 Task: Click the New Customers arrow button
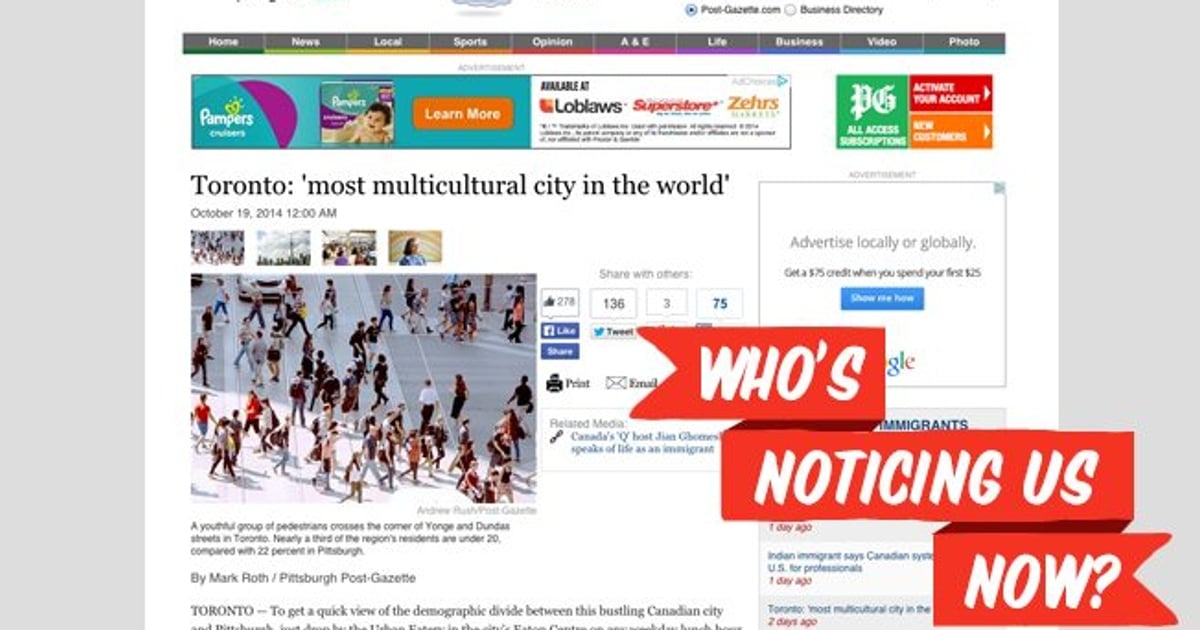[x=951, y=131]
